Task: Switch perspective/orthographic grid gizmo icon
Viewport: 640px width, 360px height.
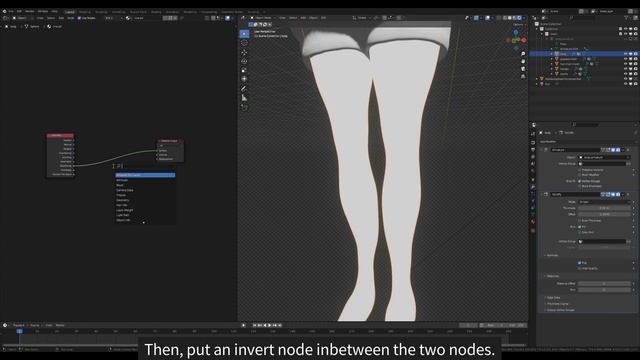Action: (x=523, y=76)
